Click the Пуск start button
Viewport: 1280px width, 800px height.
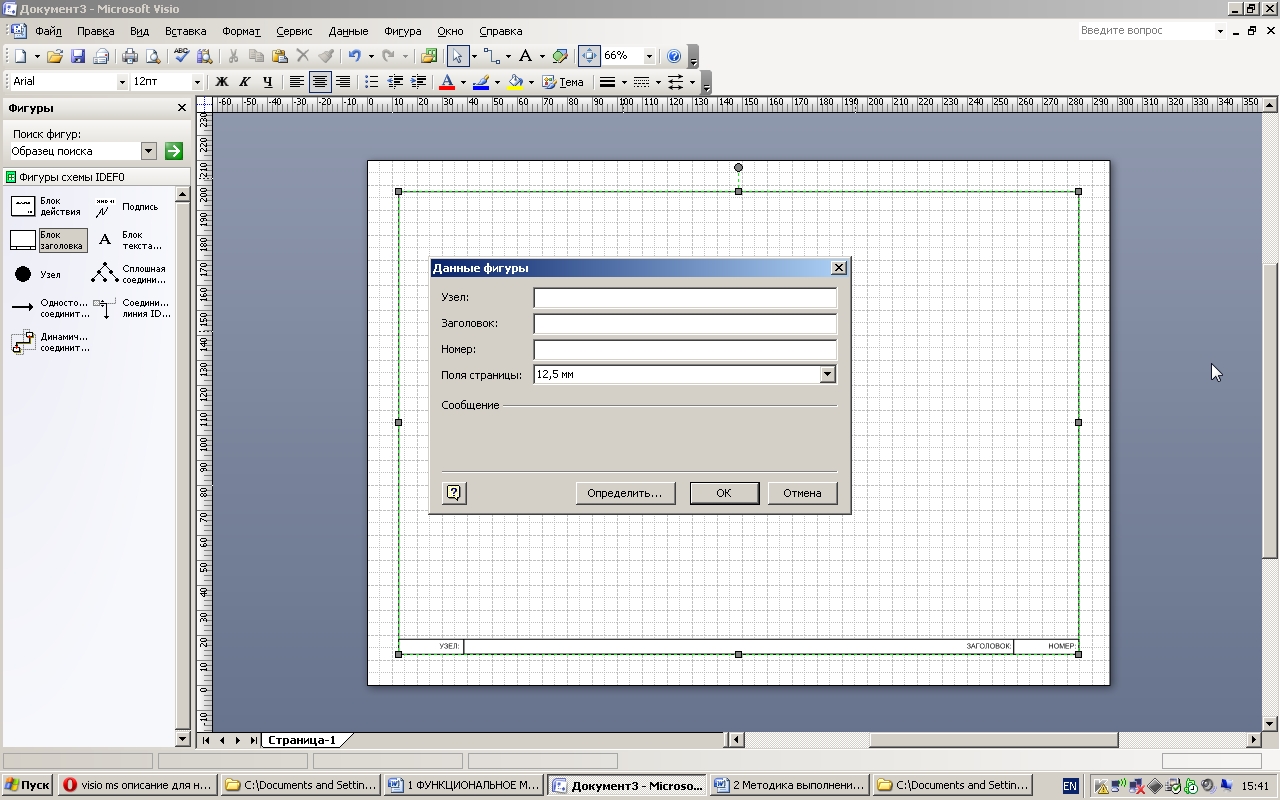[27, 785]
